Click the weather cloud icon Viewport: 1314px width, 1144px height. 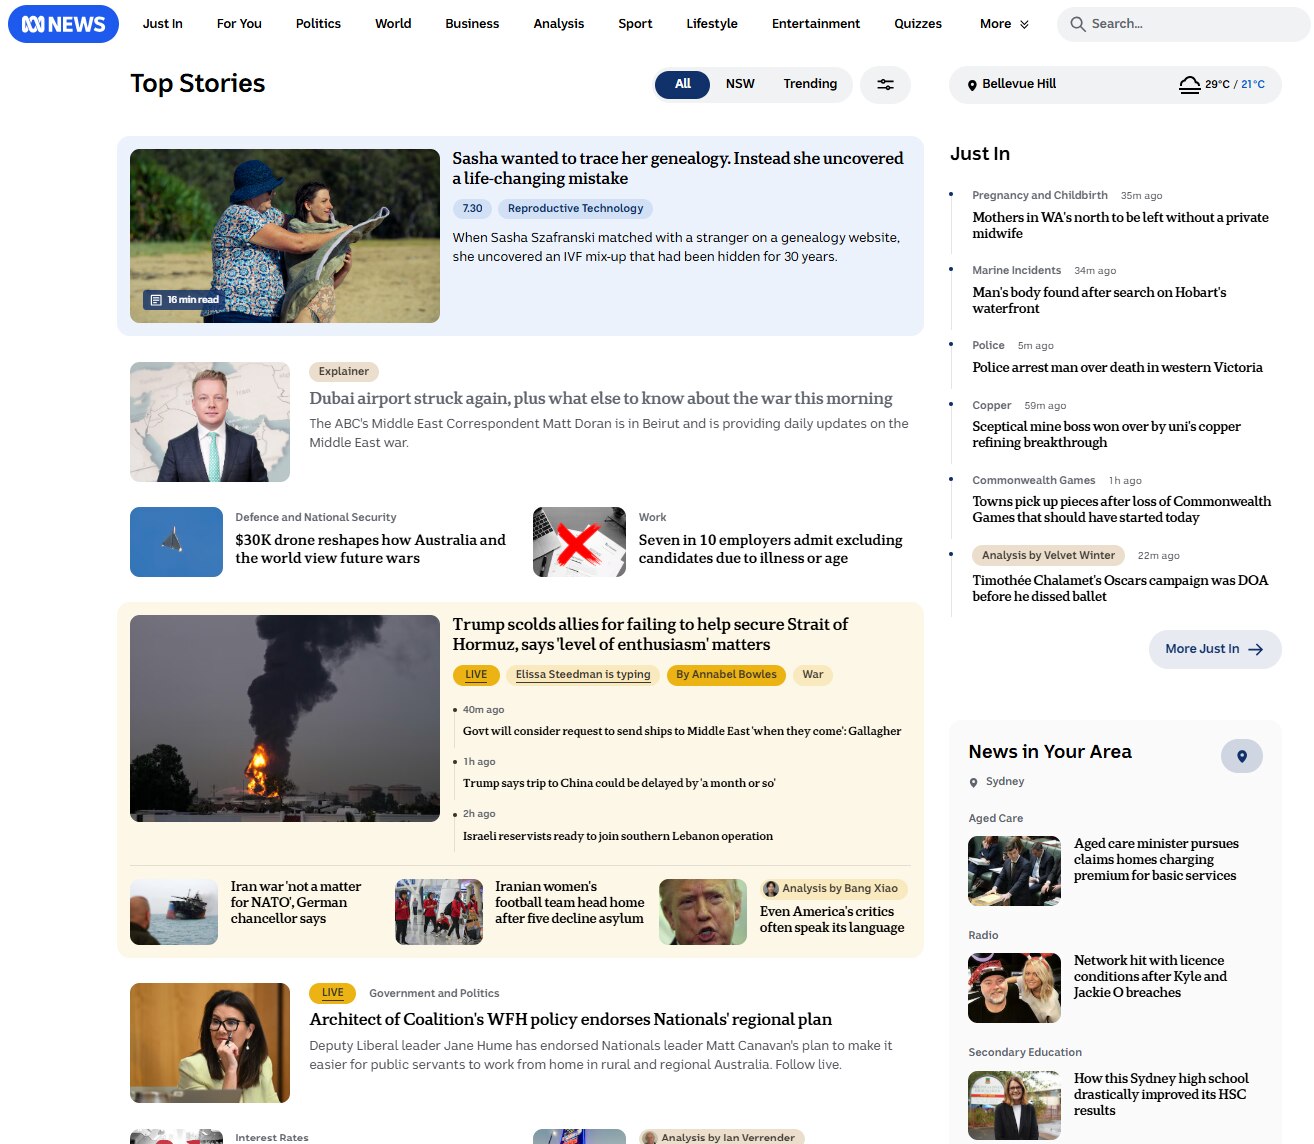[1189, 85]
